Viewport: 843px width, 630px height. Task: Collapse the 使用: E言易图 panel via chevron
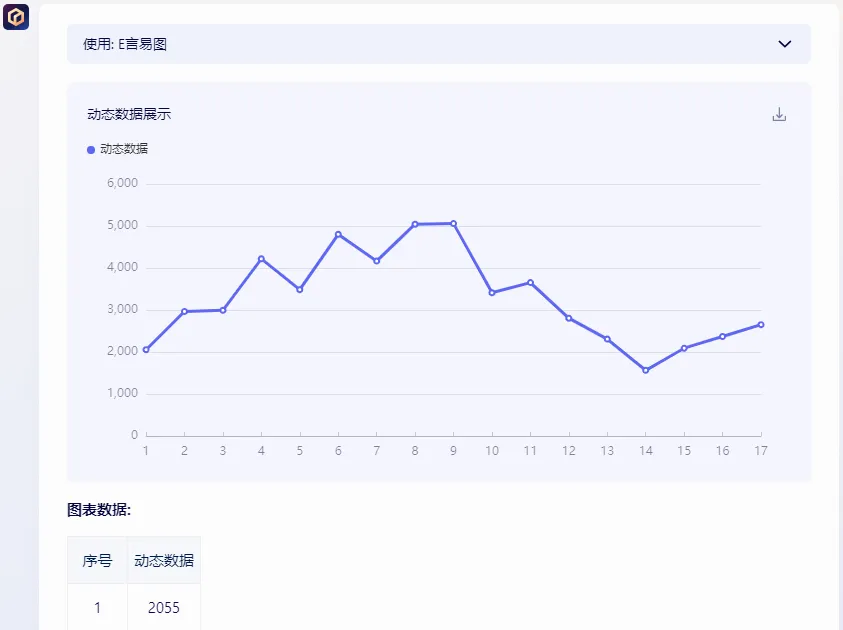[786, 43]
